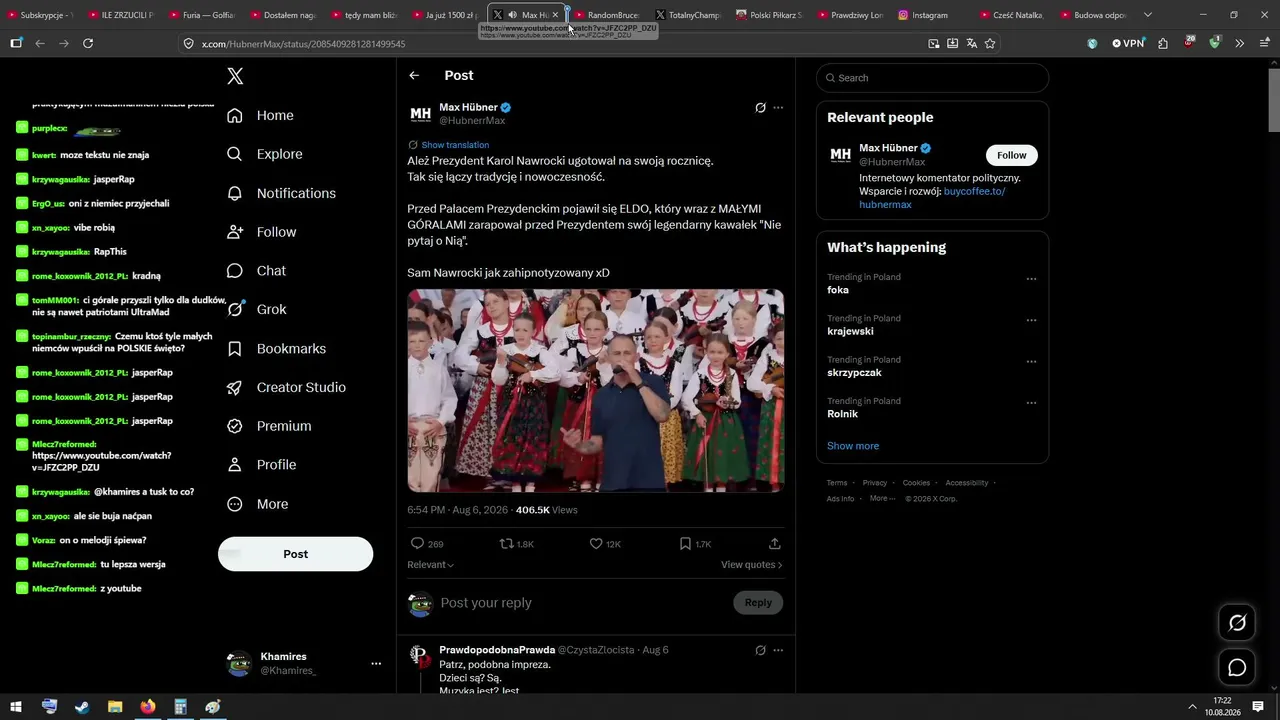This screenshot has width=1280, height=720.
Task: Click the X logo in the sidebar
Action: click(x=235, y=76)
